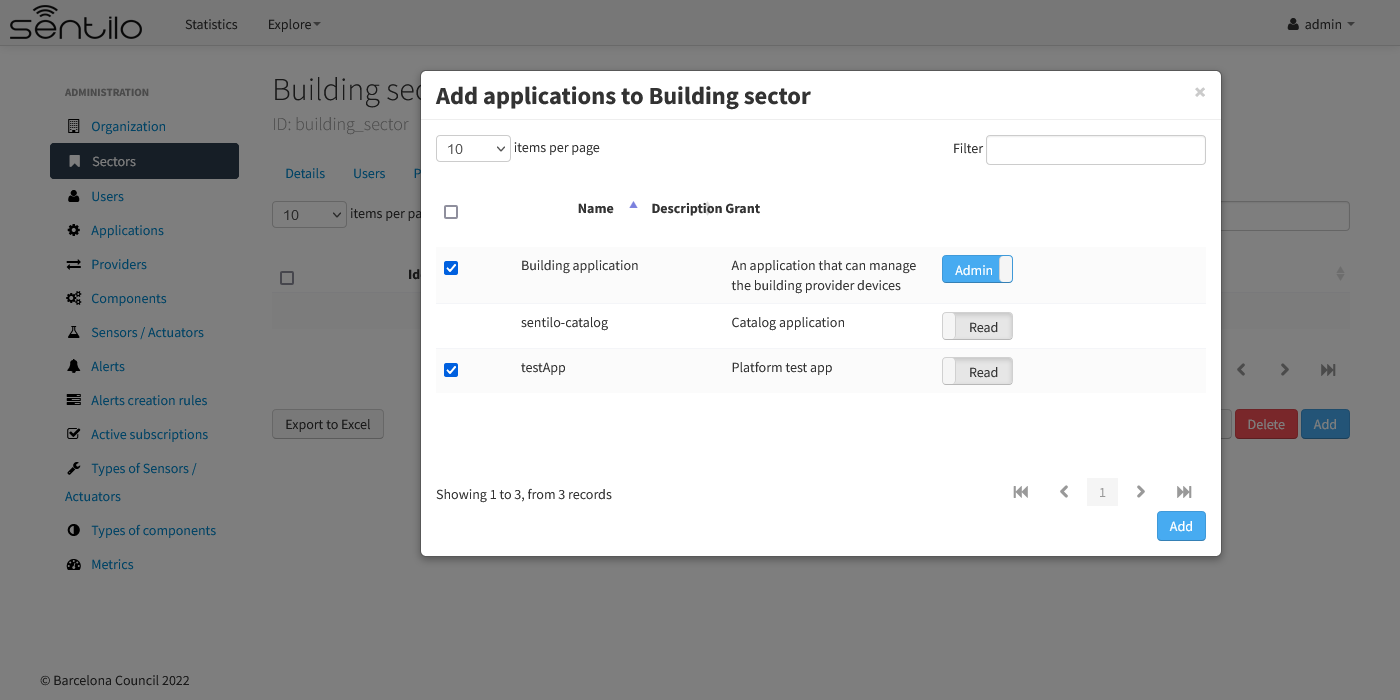Click the Providers arrows icon

[74, 264]
